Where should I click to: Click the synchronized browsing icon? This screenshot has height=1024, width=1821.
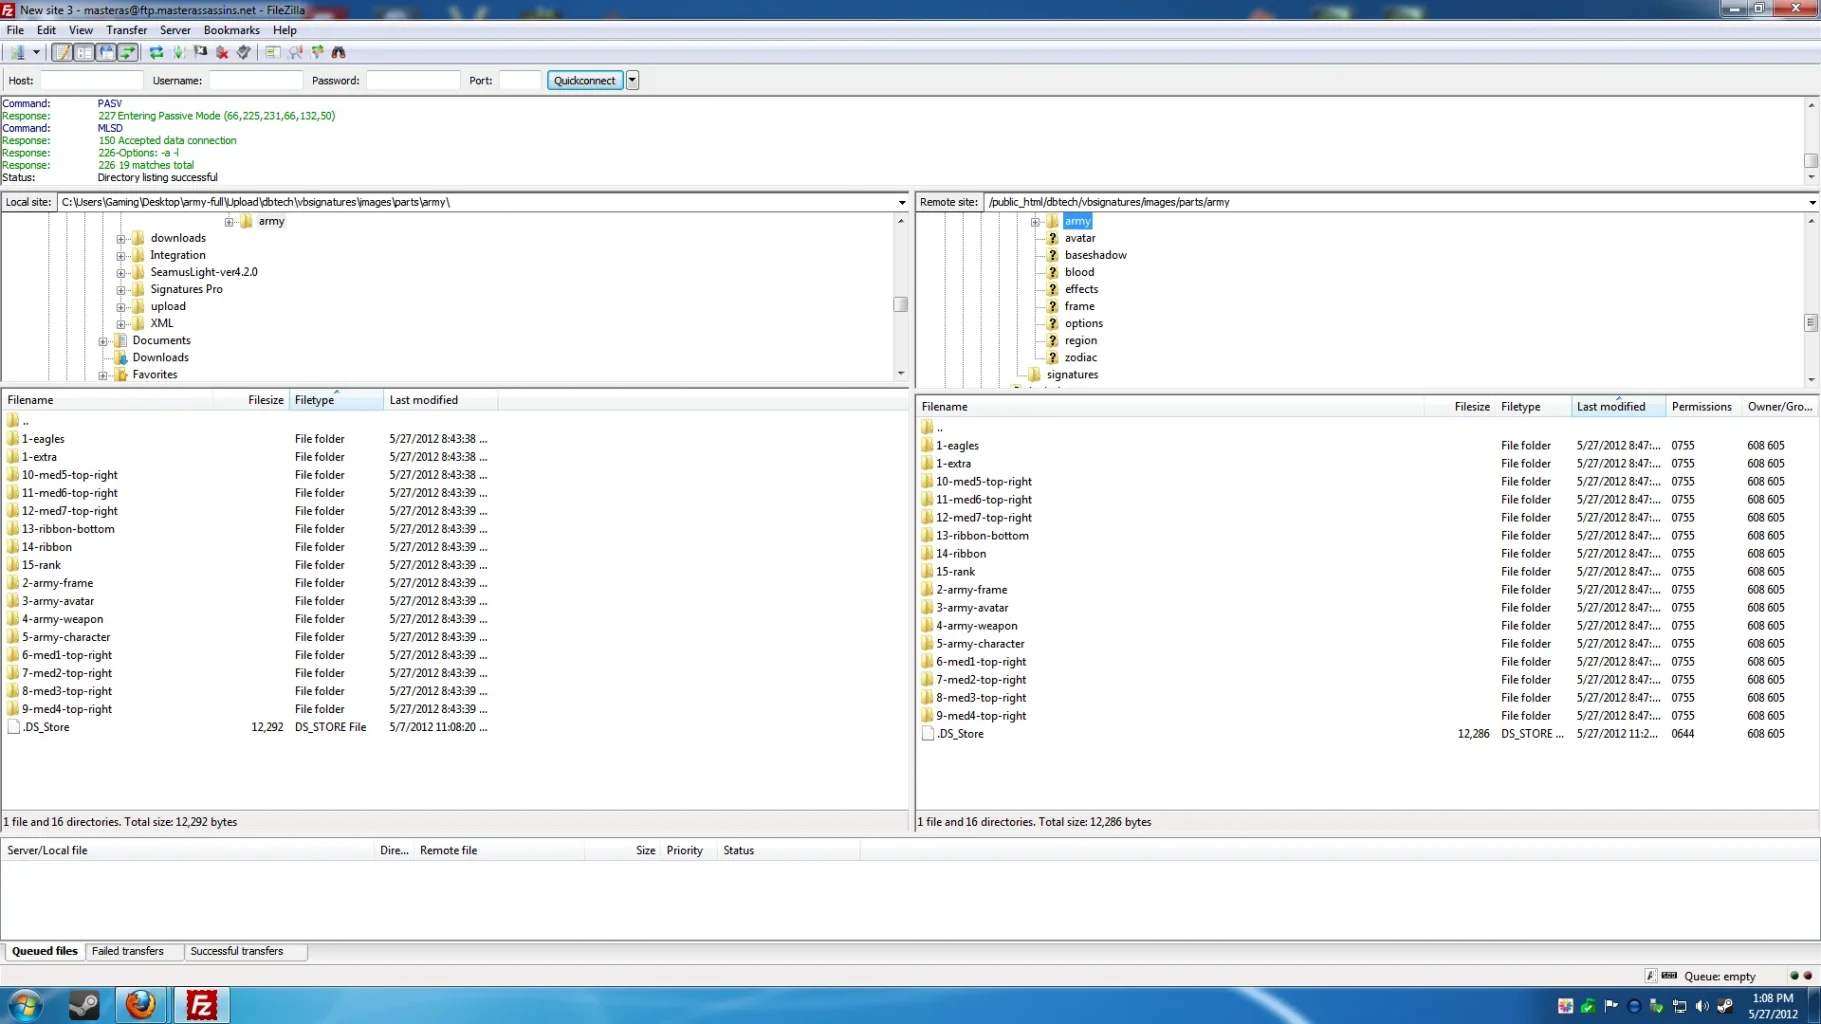pyautogui.click(x=318, y=52)
